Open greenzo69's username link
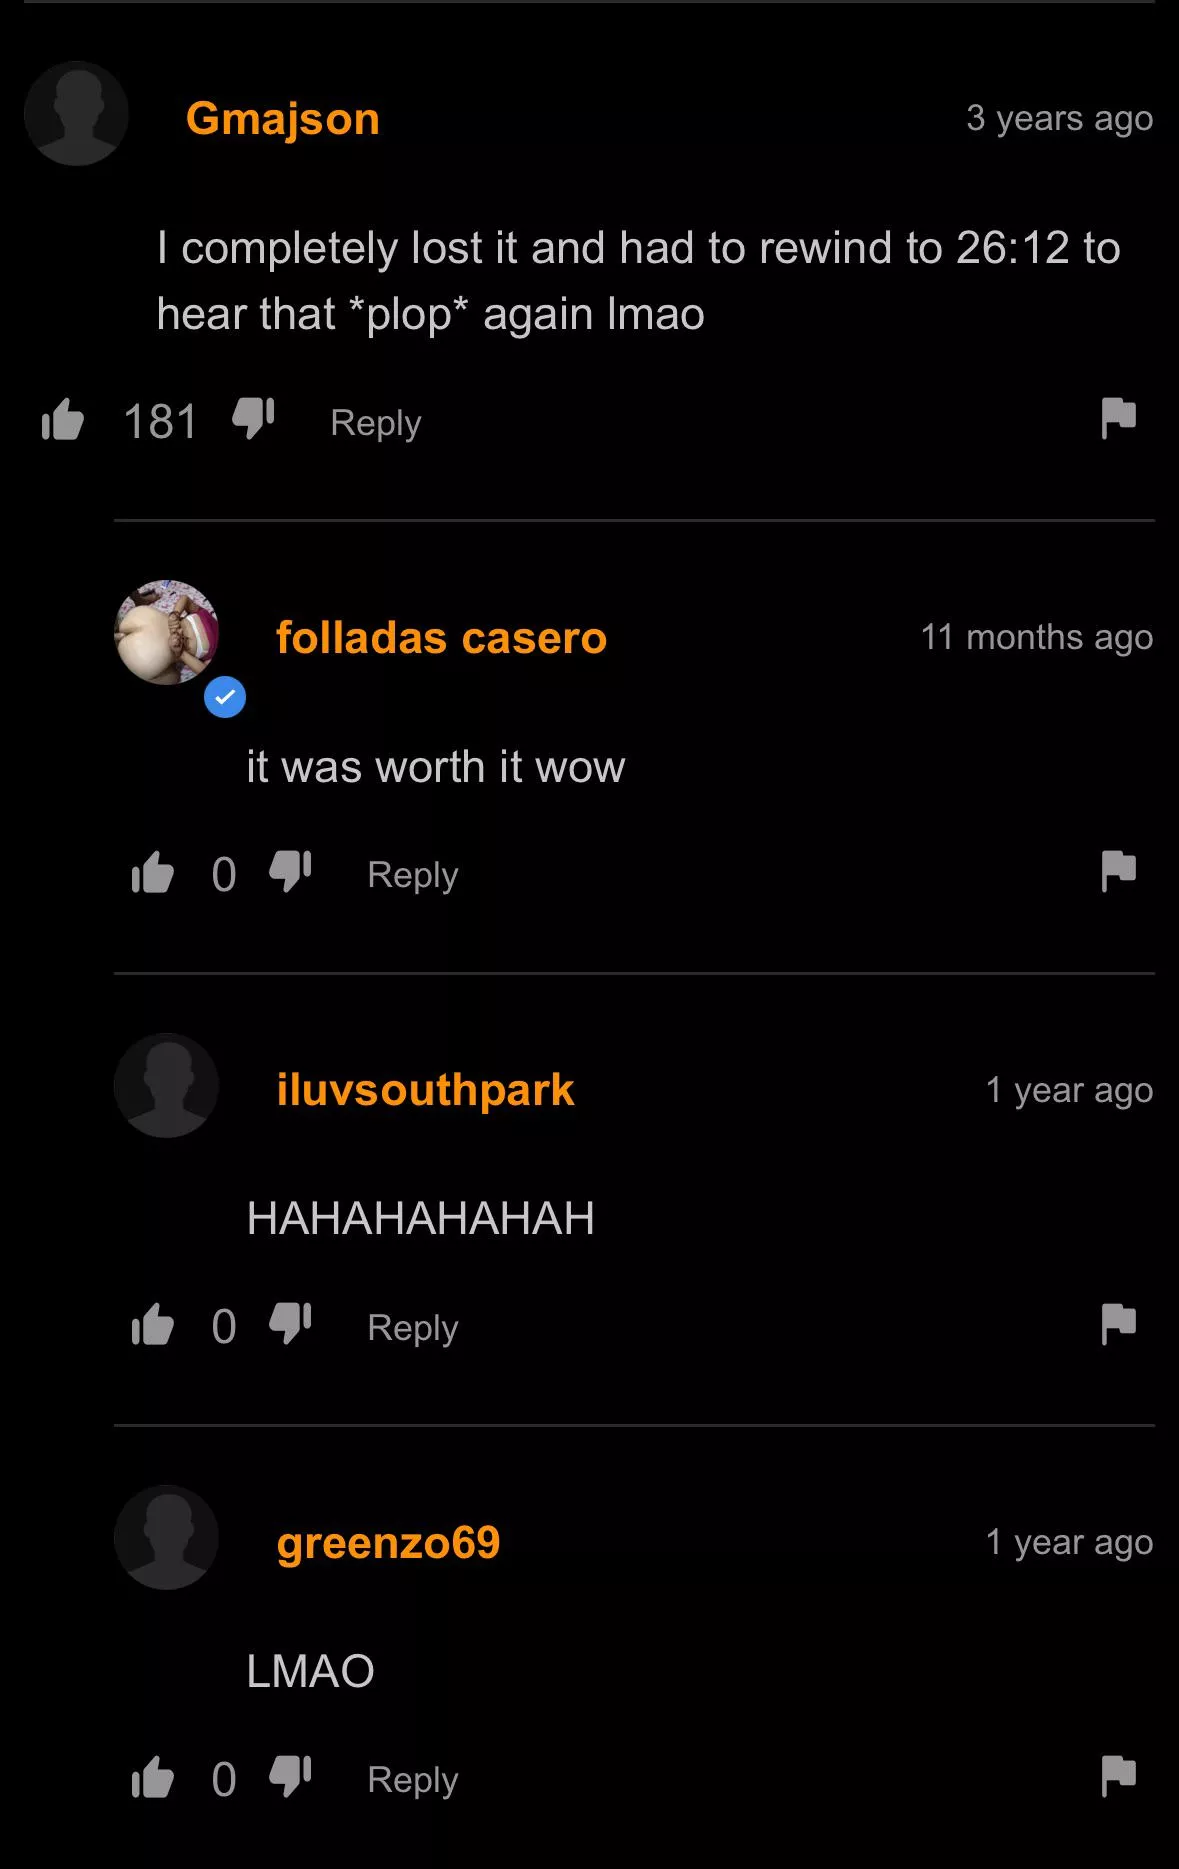1179x1869 pixels. pyautogui.click(x=388, y=1542)
